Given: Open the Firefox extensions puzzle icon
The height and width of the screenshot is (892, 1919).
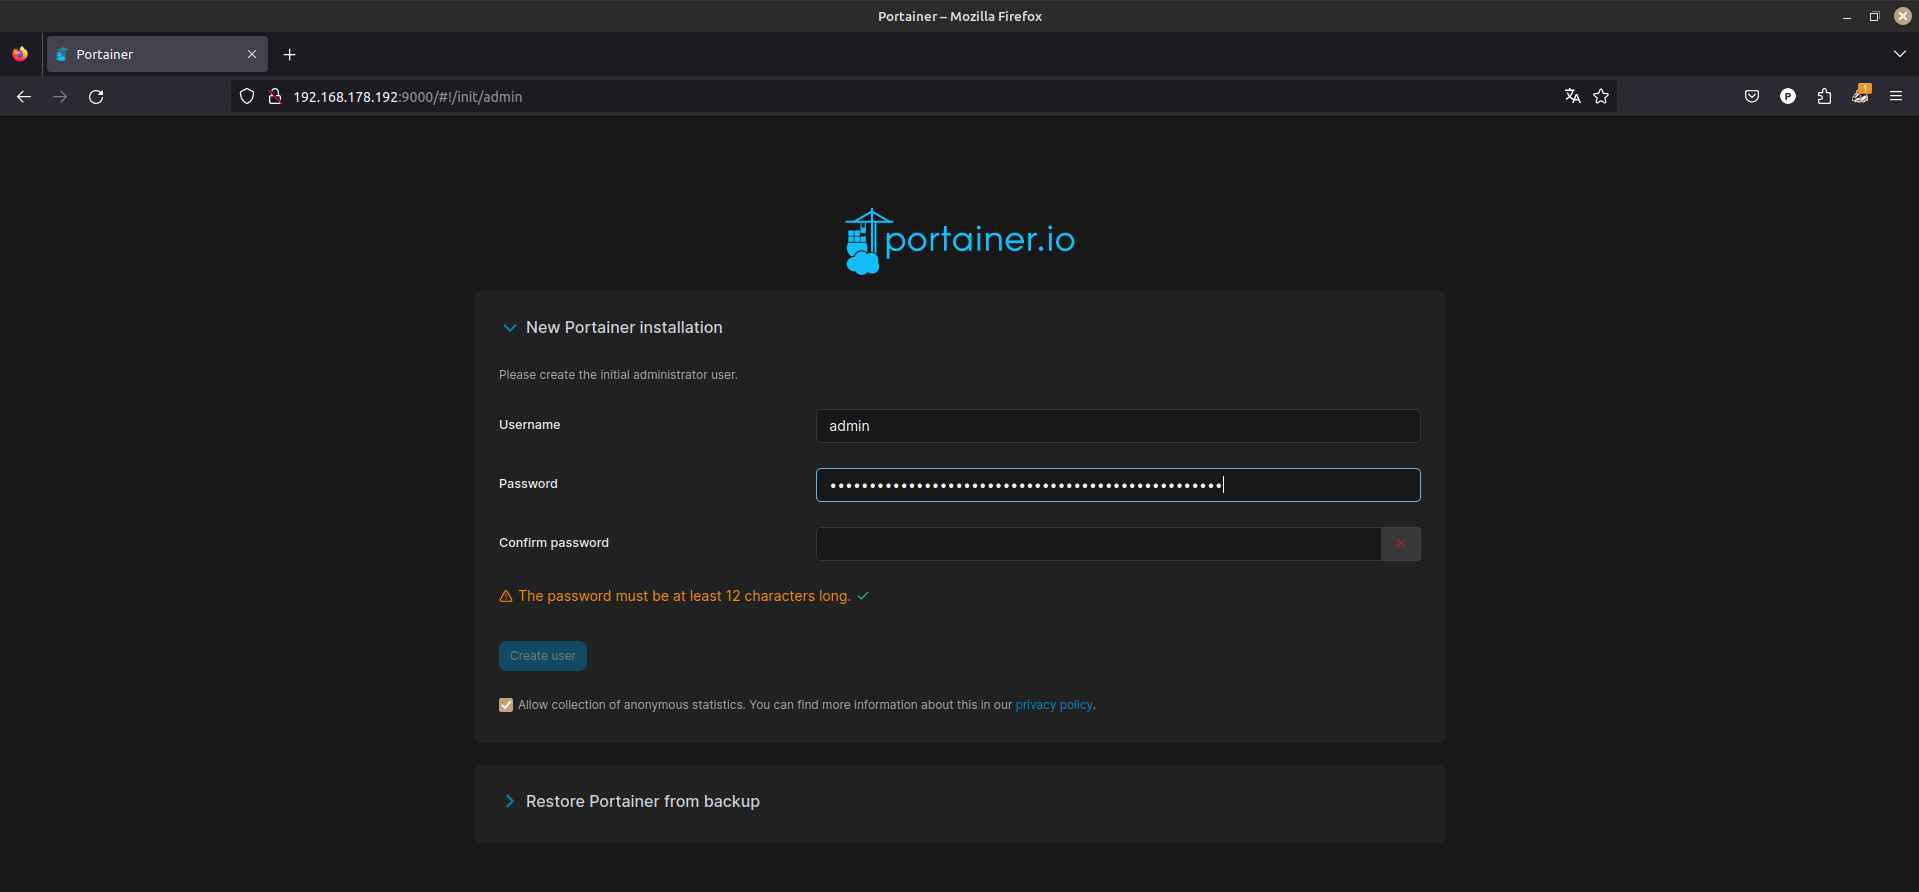Looking at the screenshot, I should click(1824, 96).
